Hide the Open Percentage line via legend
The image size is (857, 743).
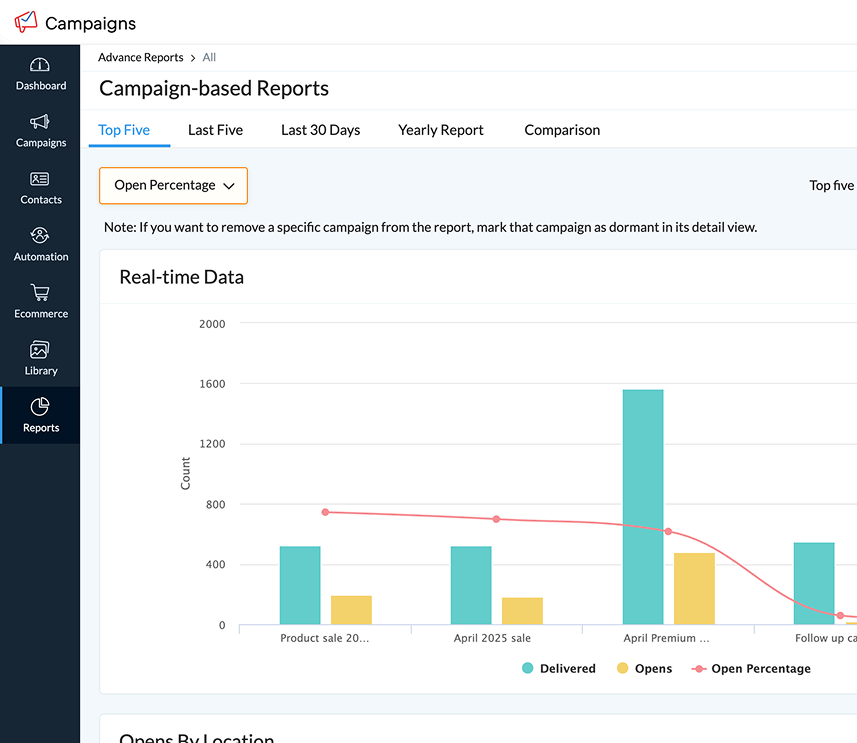tap(750, 668)
